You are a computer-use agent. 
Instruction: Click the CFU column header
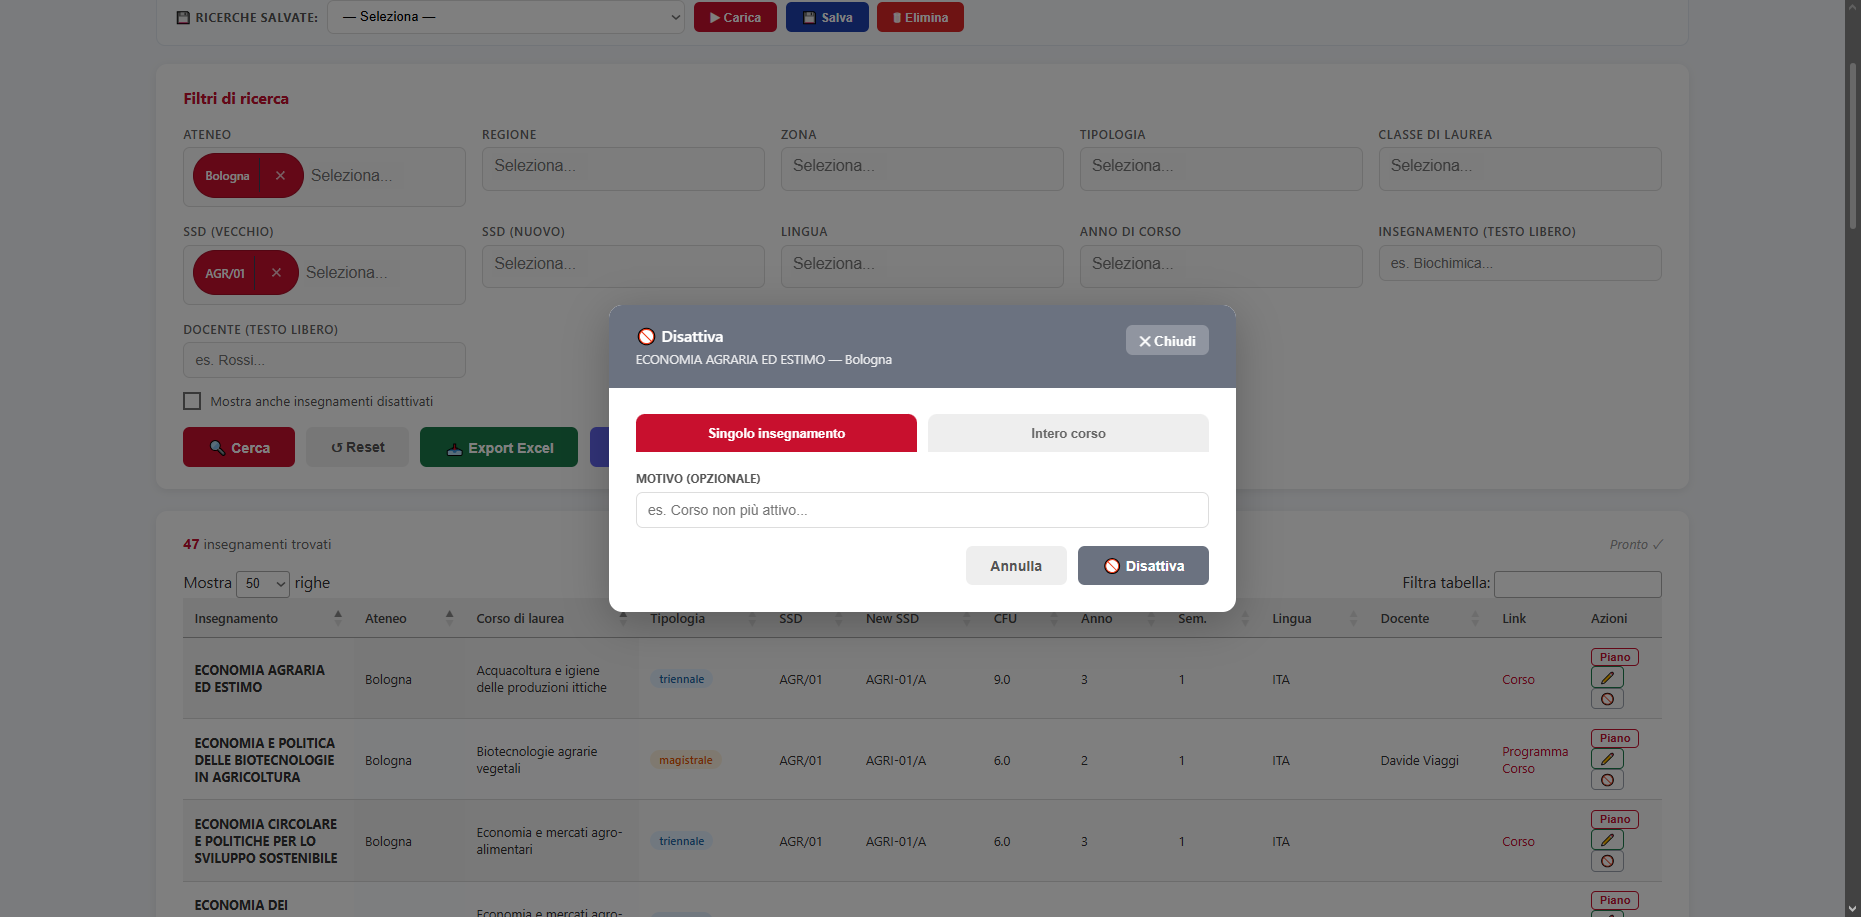pos(1005,618)
